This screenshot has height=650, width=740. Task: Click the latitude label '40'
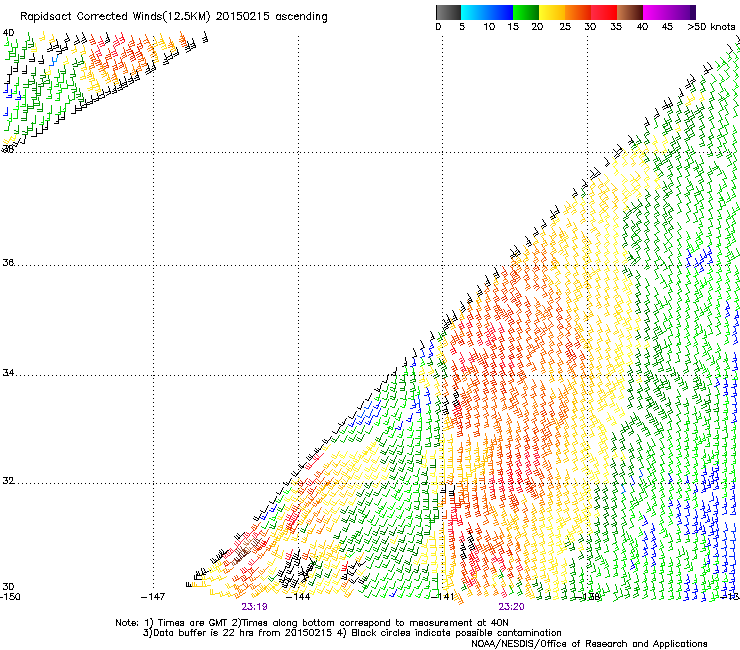click(x=8, y=33)
